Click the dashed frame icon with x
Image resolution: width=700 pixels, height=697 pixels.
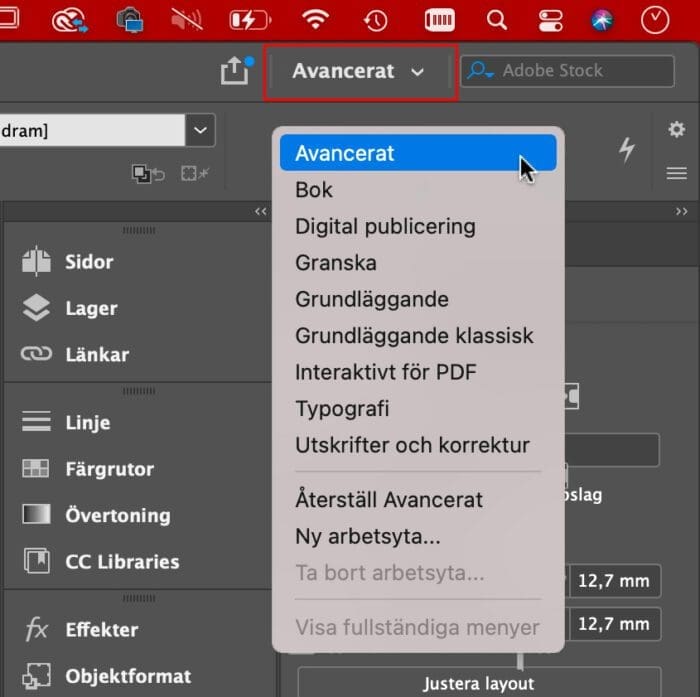[x=195, y=173]
